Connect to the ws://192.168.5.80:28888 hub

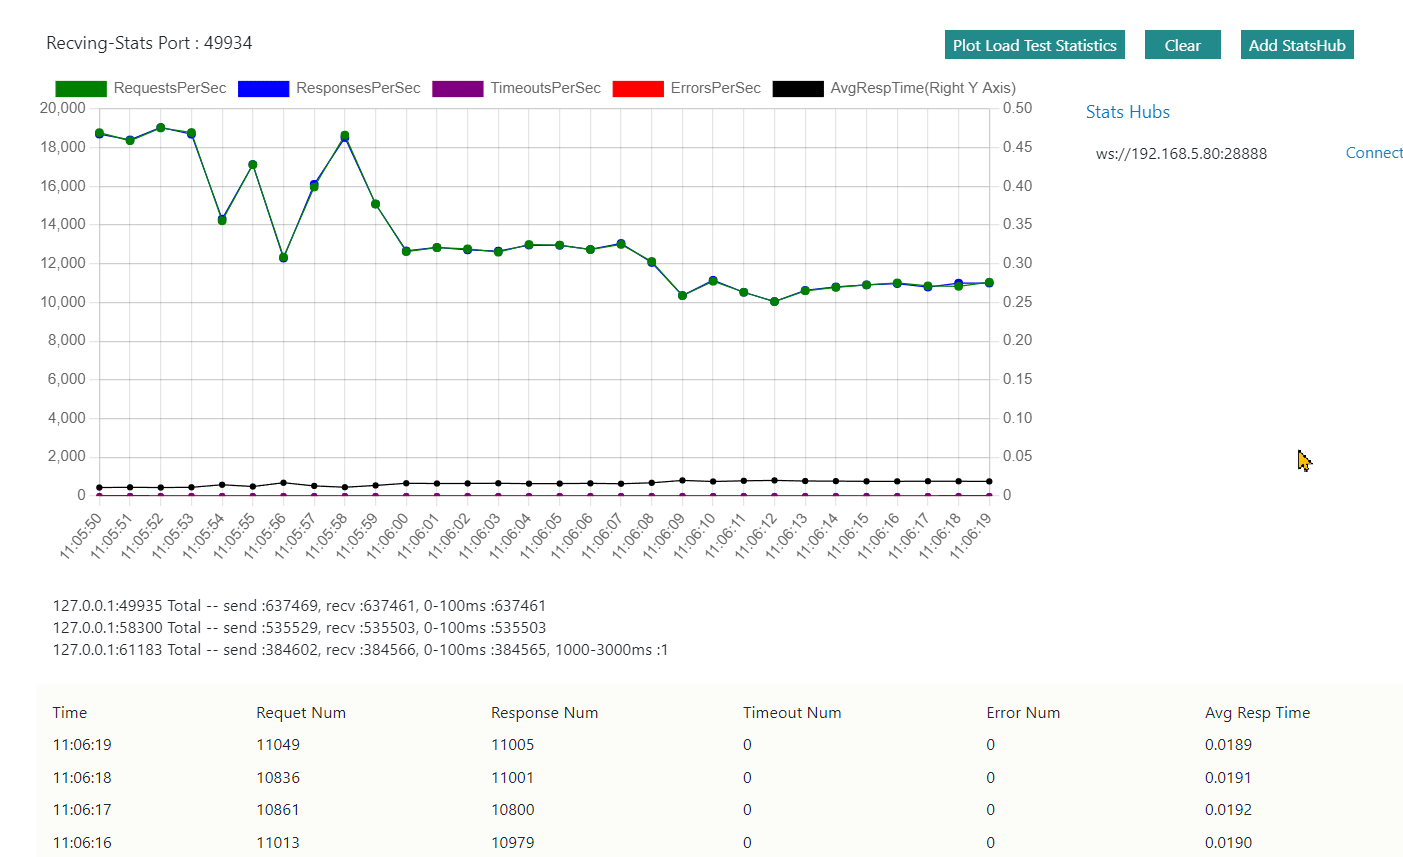1373,153
